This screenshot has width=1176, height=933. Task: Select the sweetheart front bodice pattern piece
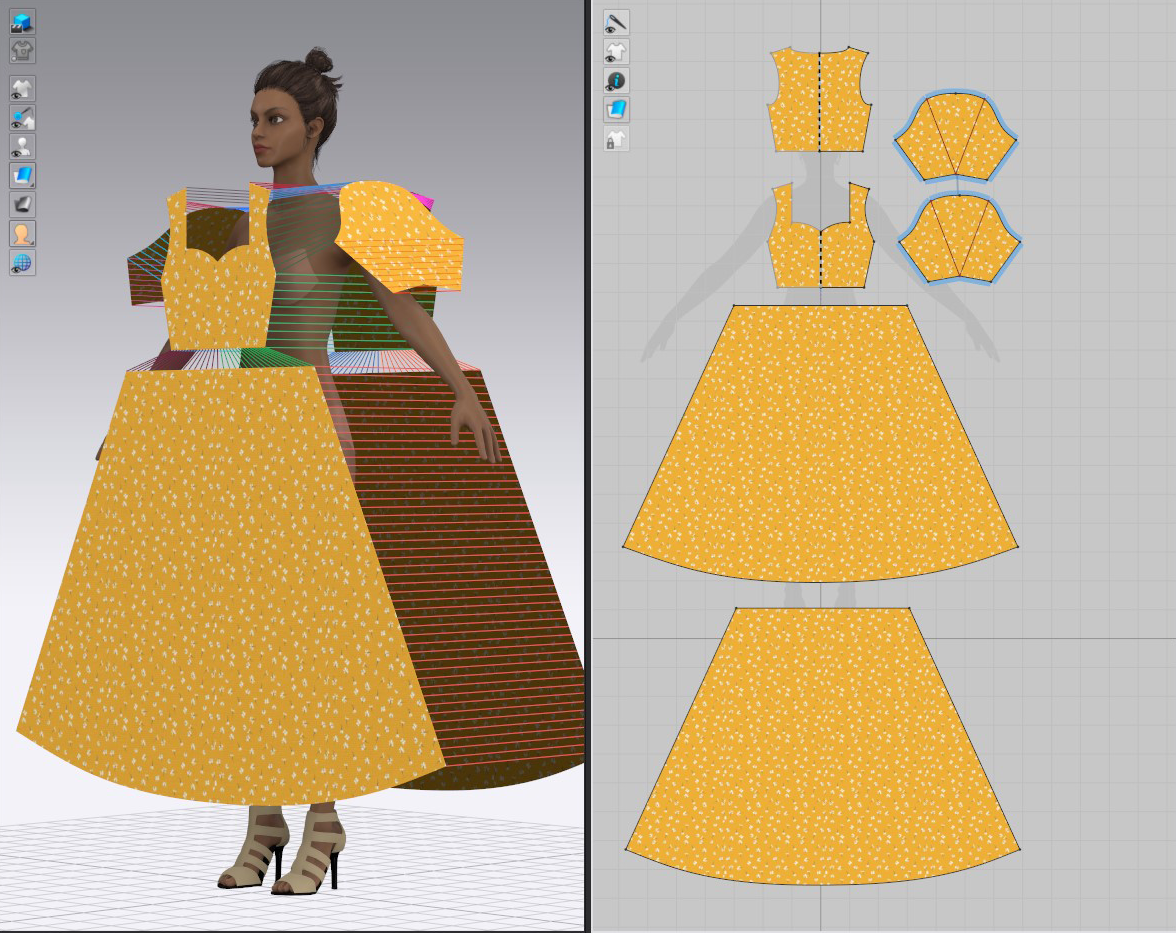[x=820, y=255]
